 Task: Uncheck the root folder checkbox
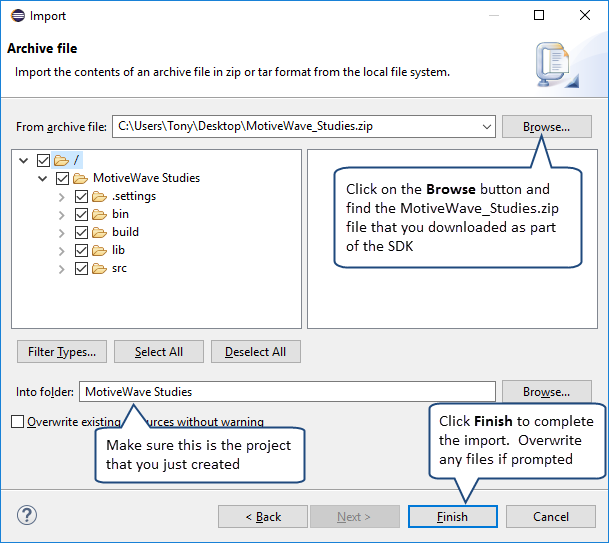click(43, 160)
